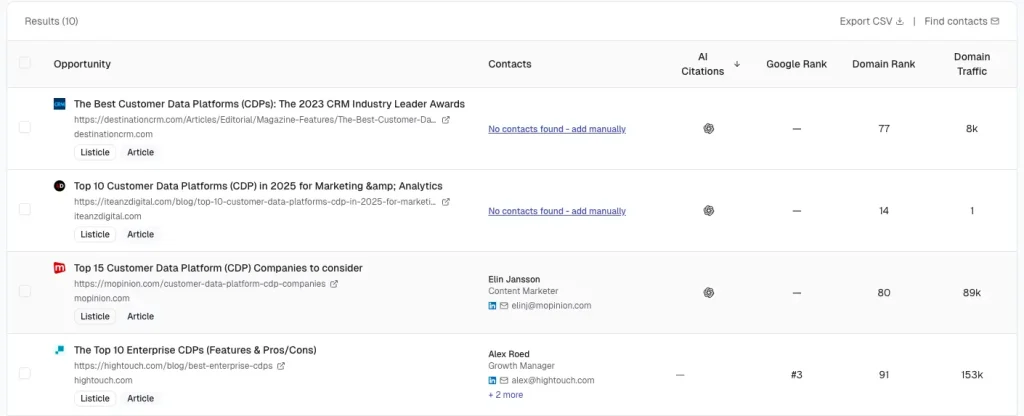Viewport: 1024px width, 416px height.
Task: Click the mopinion.com favicon
Action: pyautogui.click(x=59, y=268)
